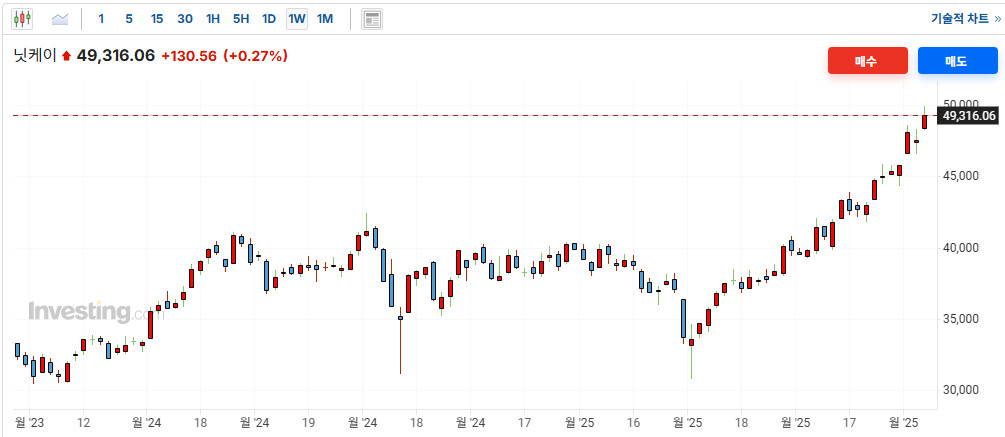Activate the 1W weekly interval
This screenshot has height=437, width=1005.
(297, 19)
